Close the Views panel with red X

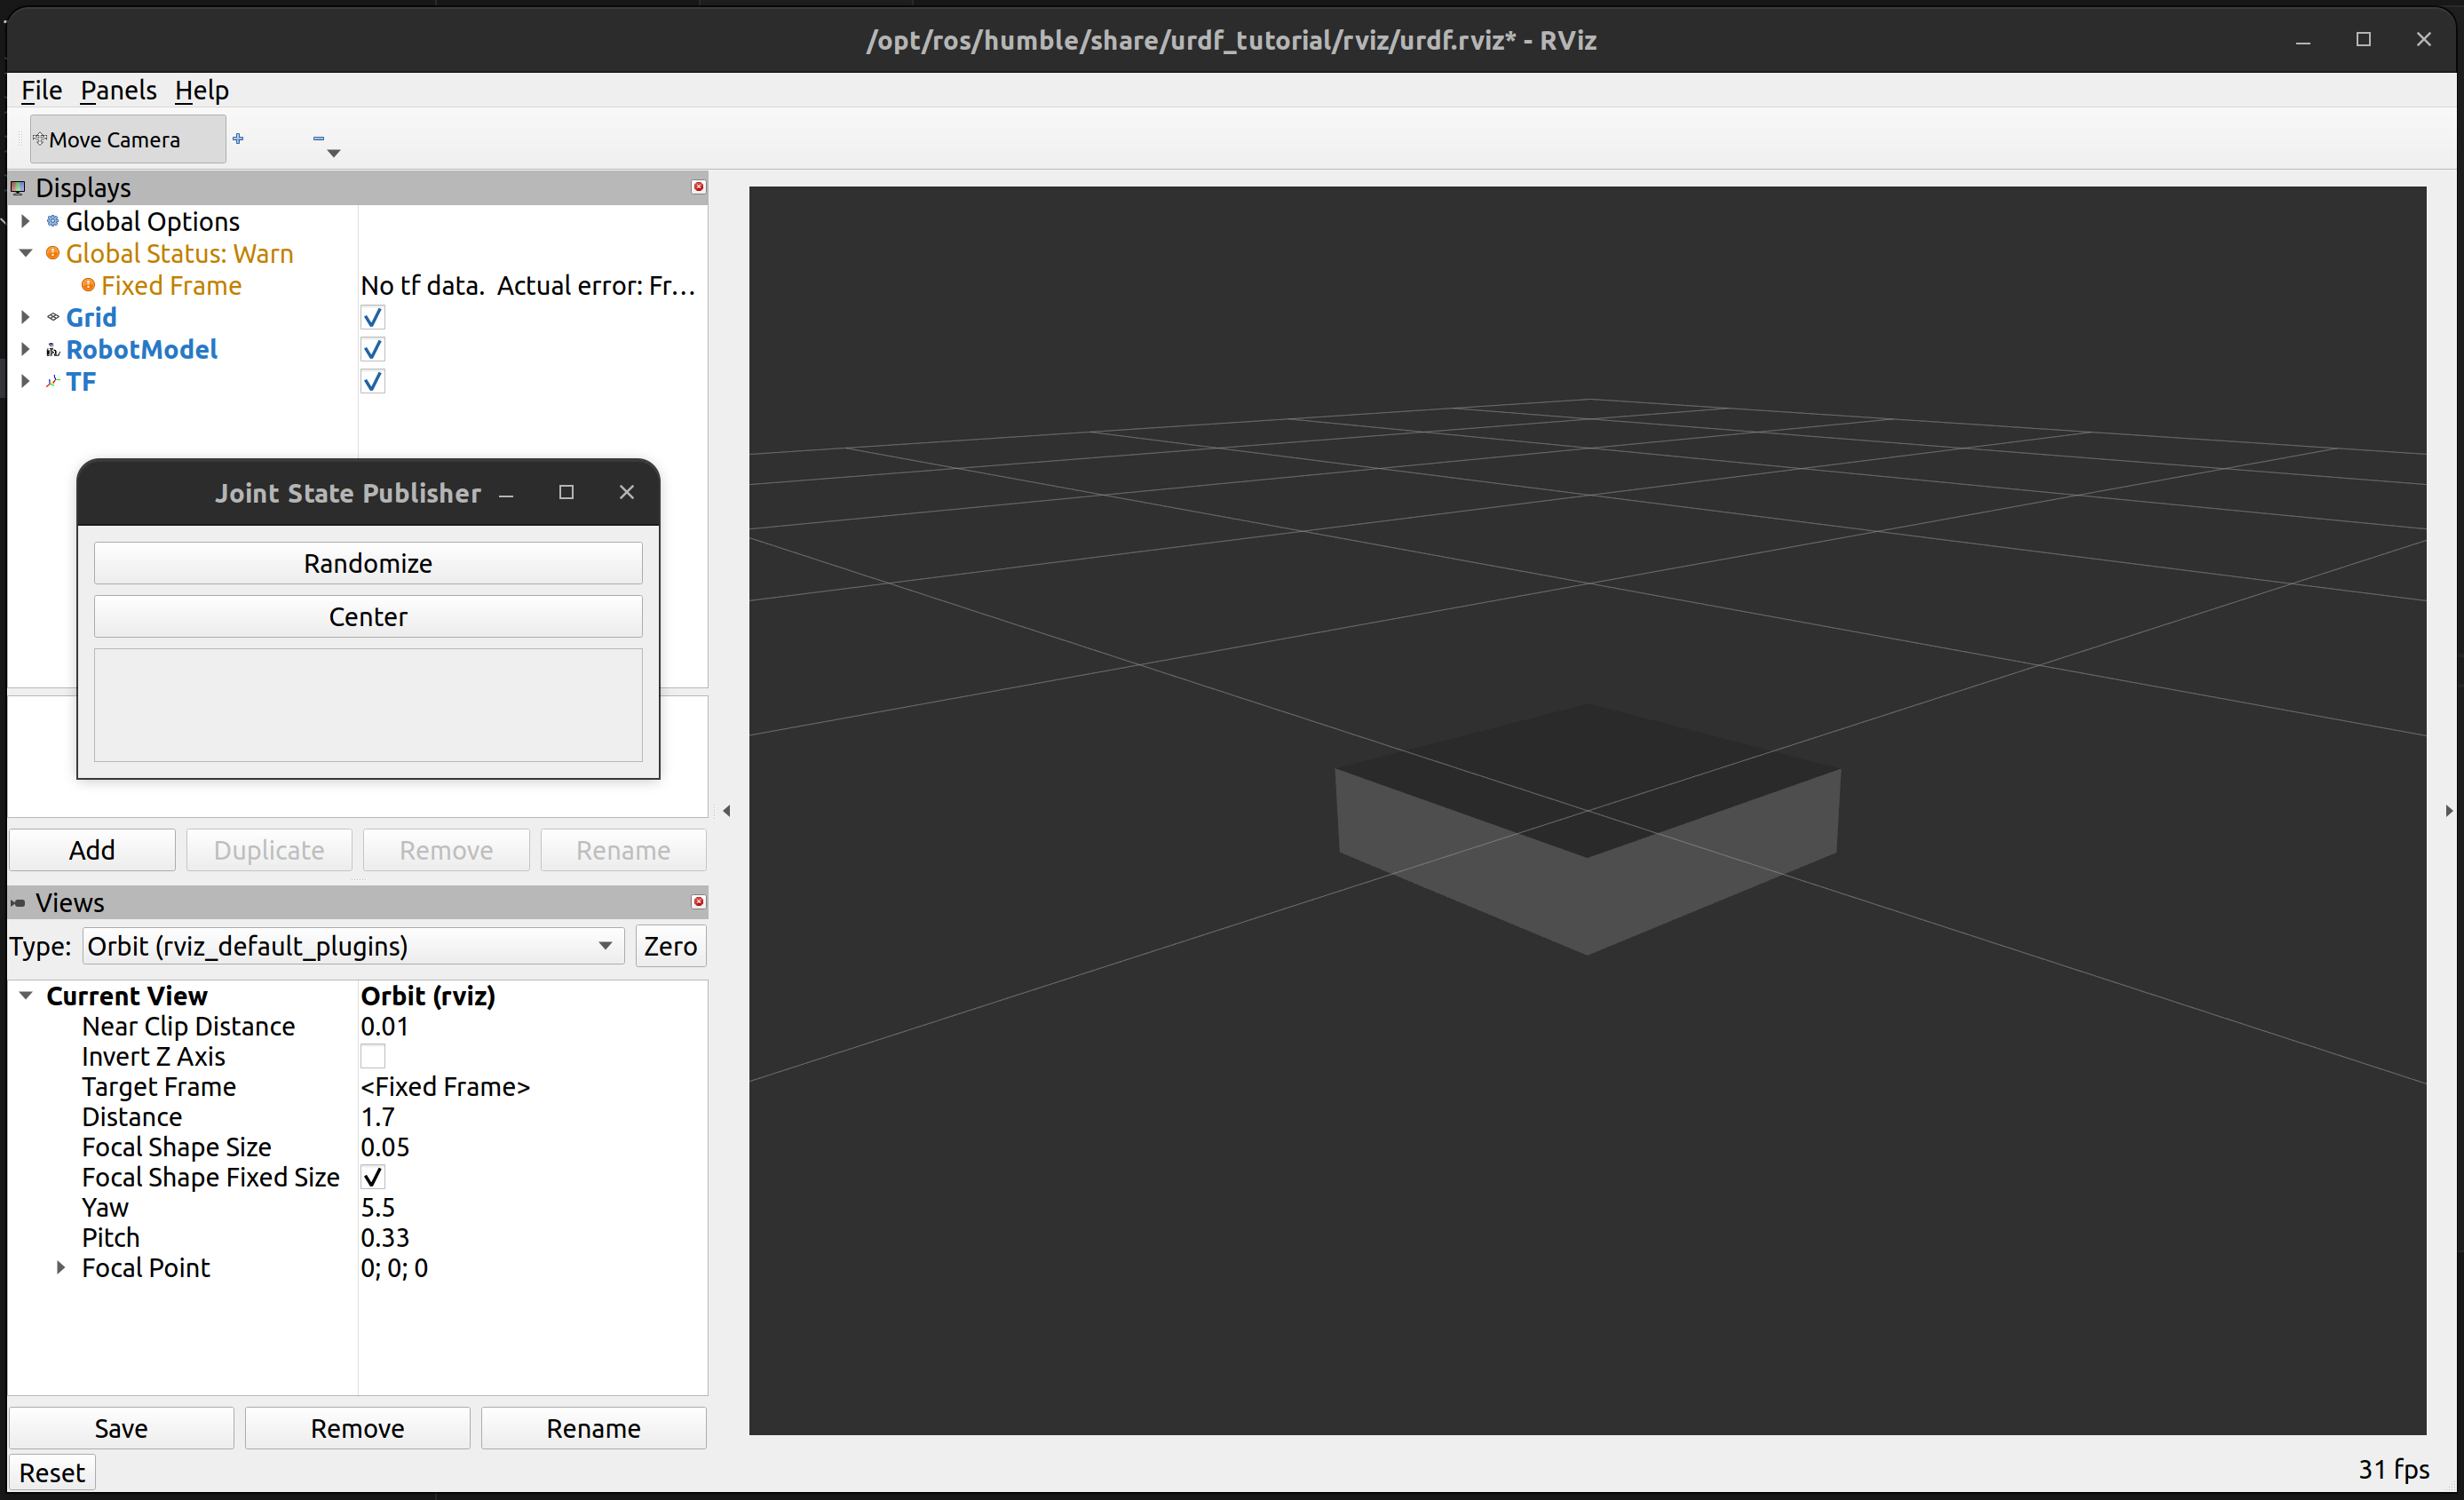click(698, 902)
